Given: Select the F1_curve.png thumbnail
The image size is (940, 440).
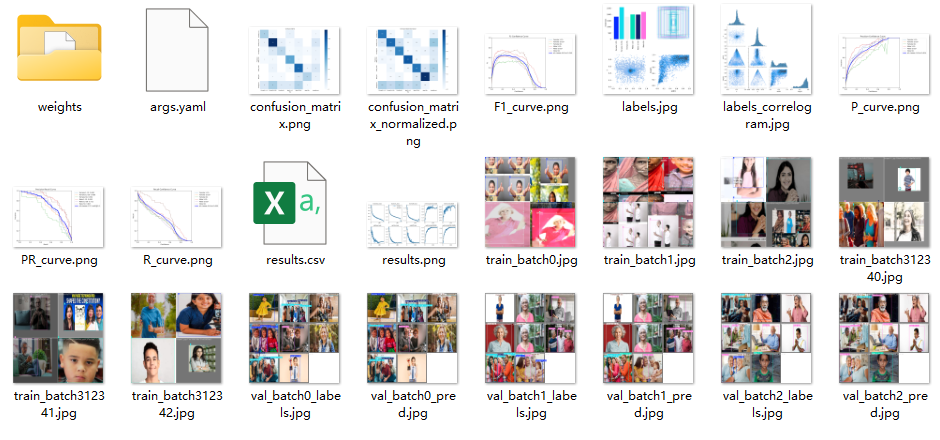Looking at the screenshot, I should [530, 64].
